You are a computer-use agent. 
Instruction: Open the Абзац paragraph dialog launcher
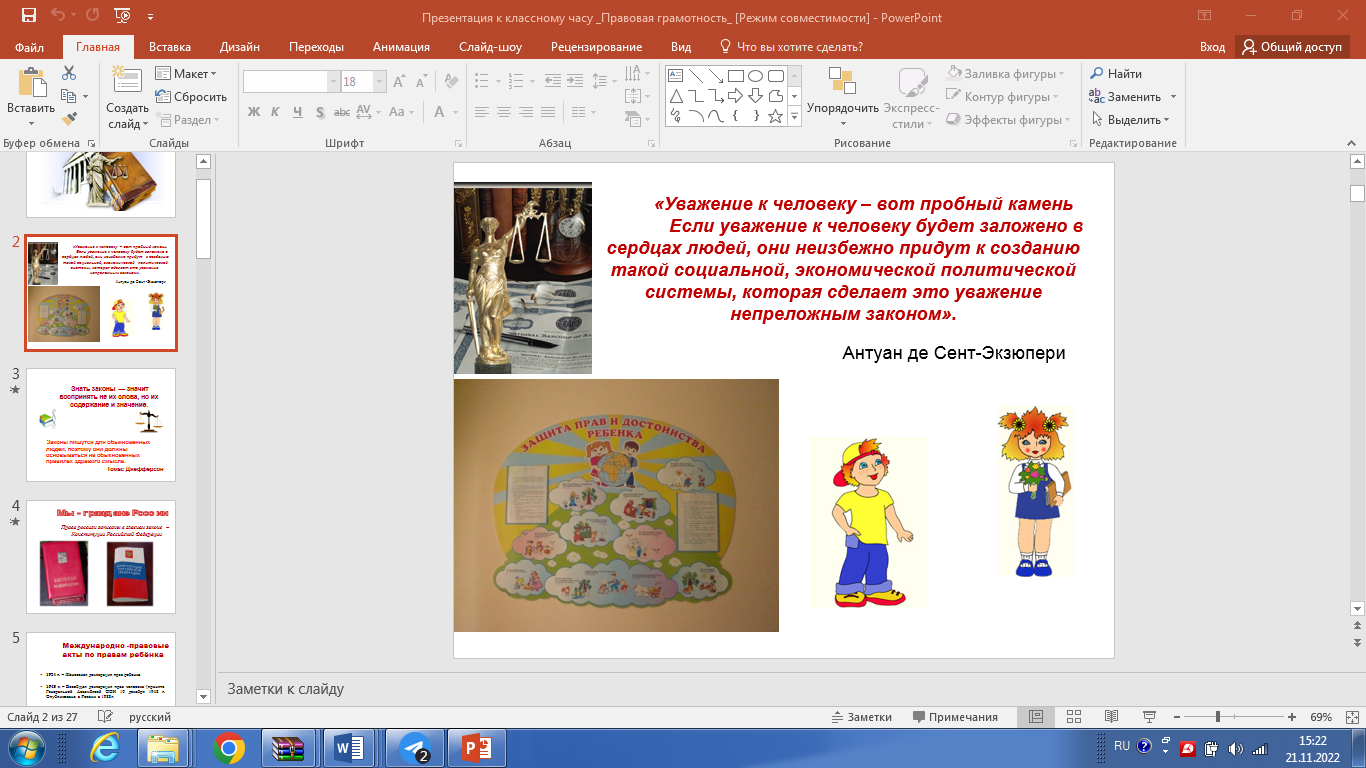coord(650,143)
